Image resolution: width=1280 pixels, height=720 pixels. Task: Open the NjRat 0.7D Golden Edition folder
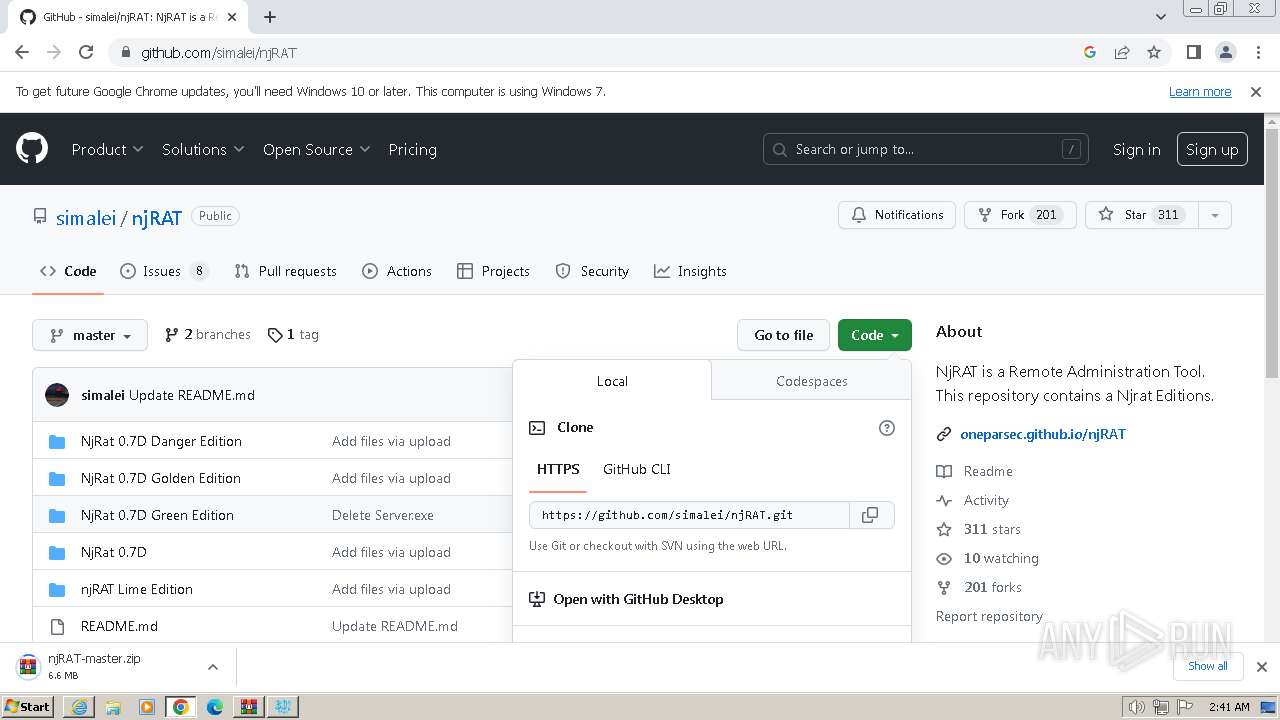pyautogui.click(x=161, y=478)
